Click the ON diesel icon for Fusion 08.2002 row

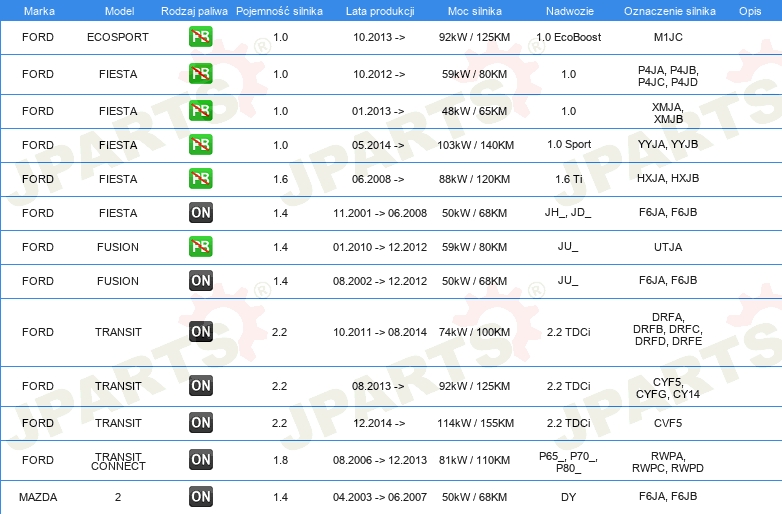(200, 281)
